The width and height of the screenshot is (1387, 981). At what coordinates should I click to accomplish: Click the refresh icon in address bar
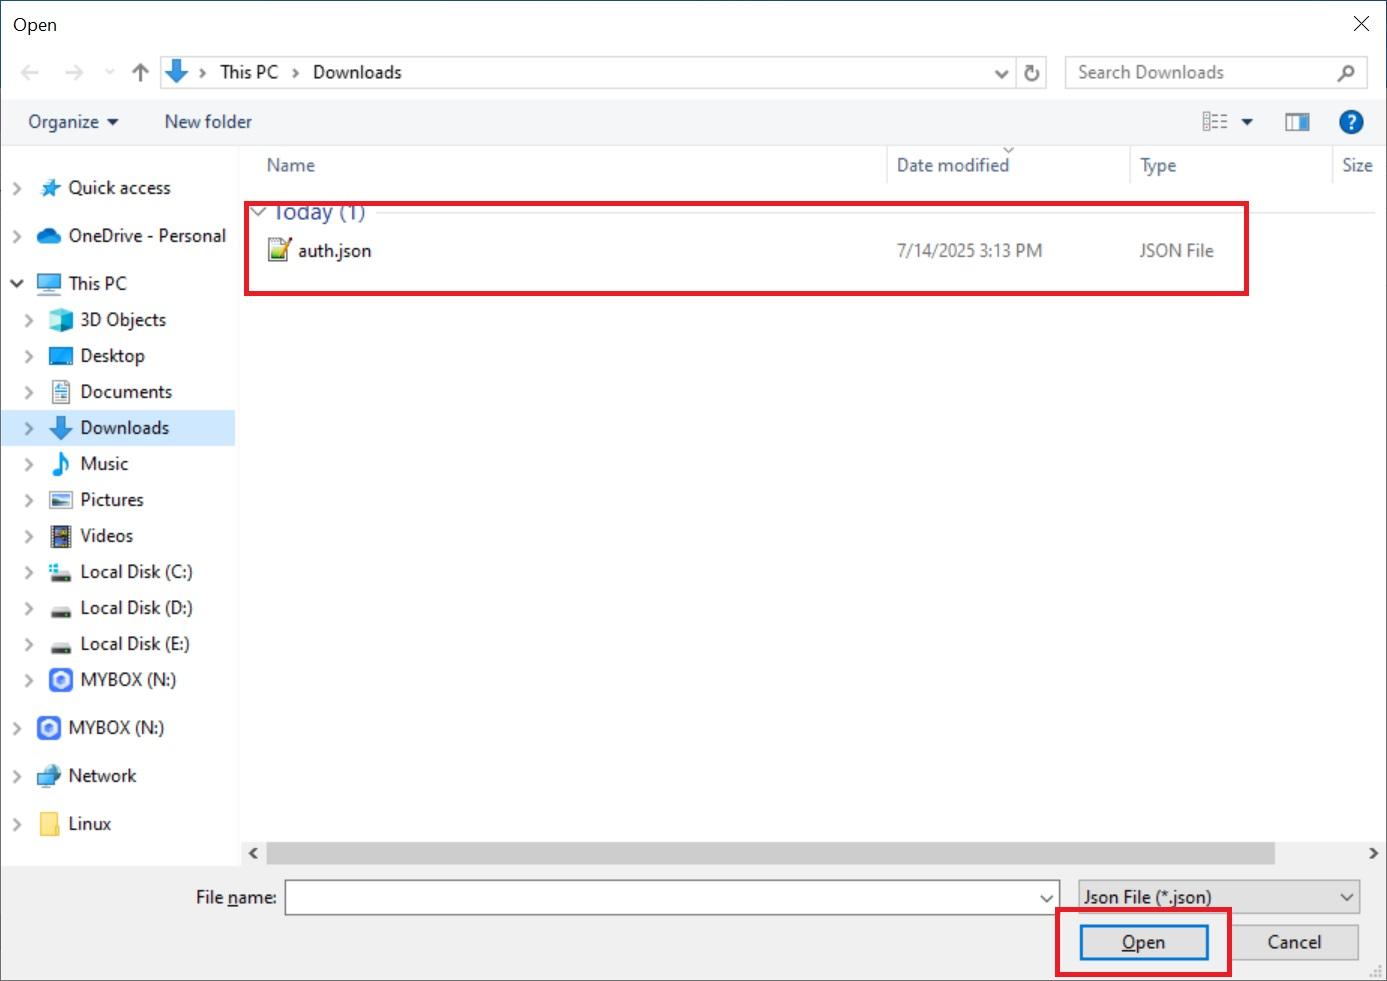point(1032,73)
